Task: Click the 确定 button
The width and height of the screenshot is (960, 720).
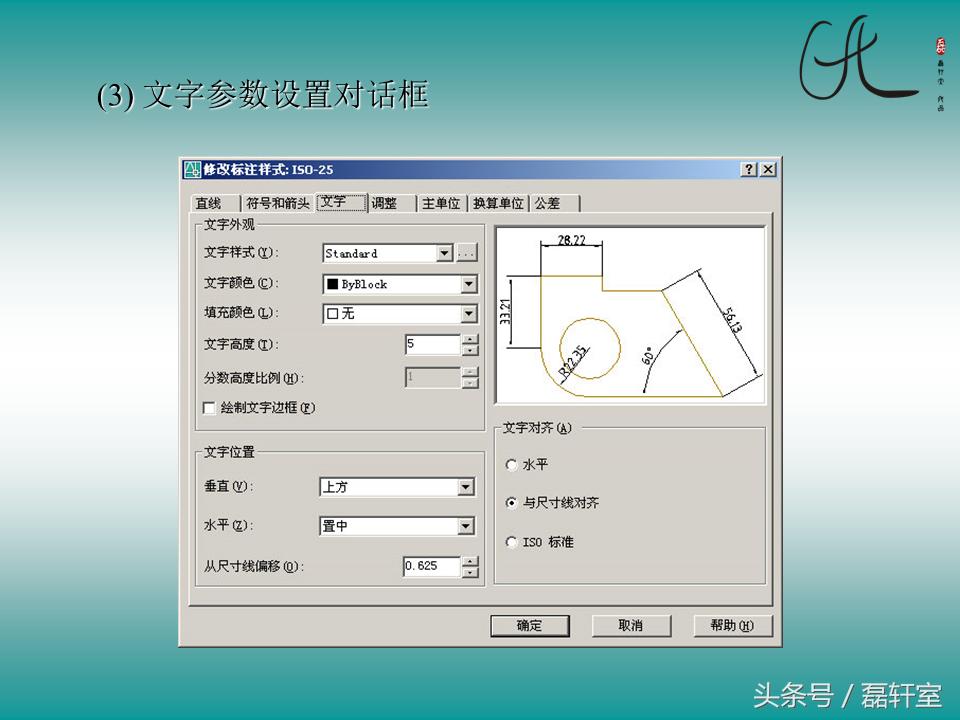Action: coord(530,623)
